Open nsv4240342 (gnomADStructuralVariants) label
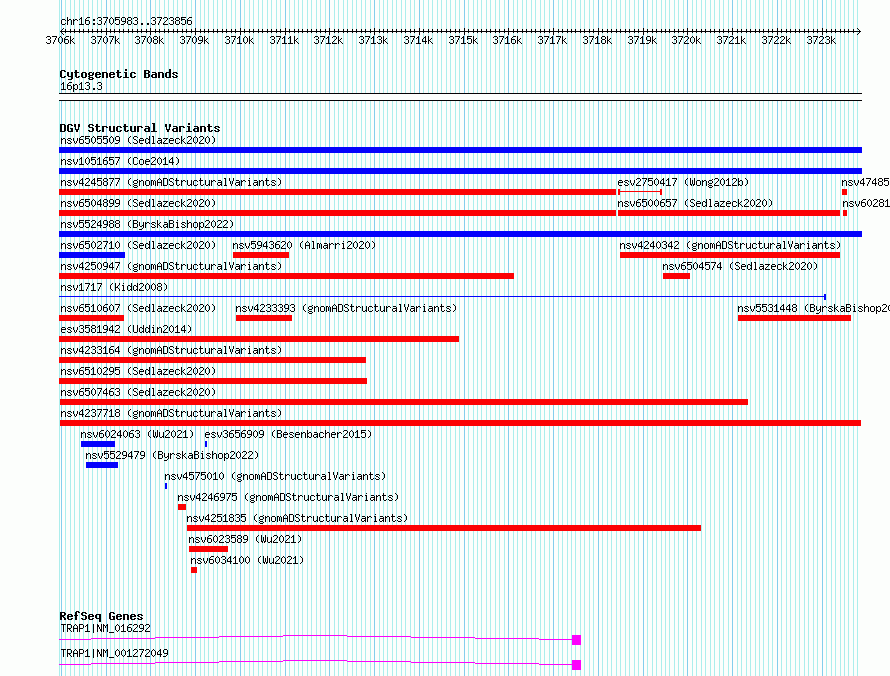Image resolution: width=890 pixels, height=676 pixels. (730, 245)
